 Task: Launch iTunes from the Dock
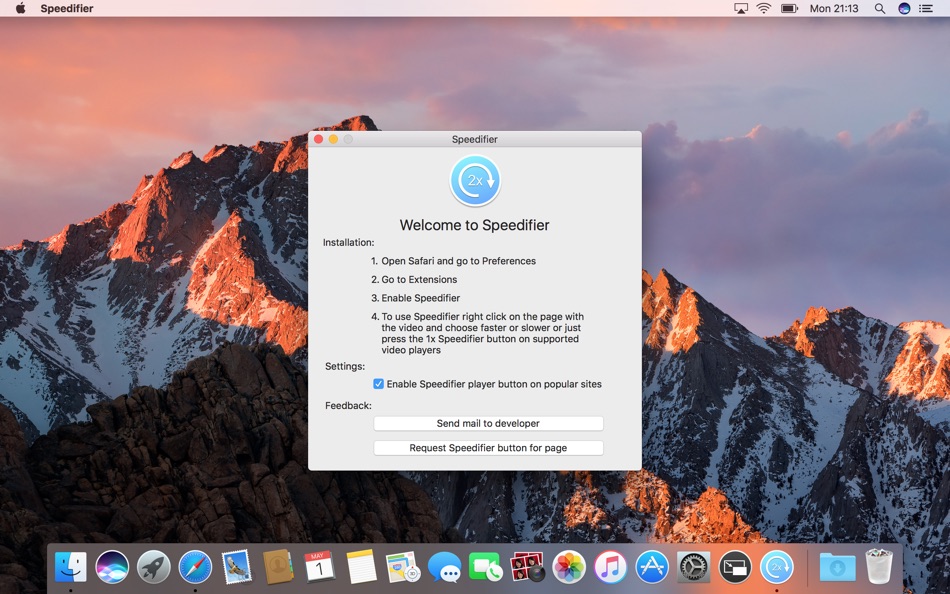[x=610, y=567]
